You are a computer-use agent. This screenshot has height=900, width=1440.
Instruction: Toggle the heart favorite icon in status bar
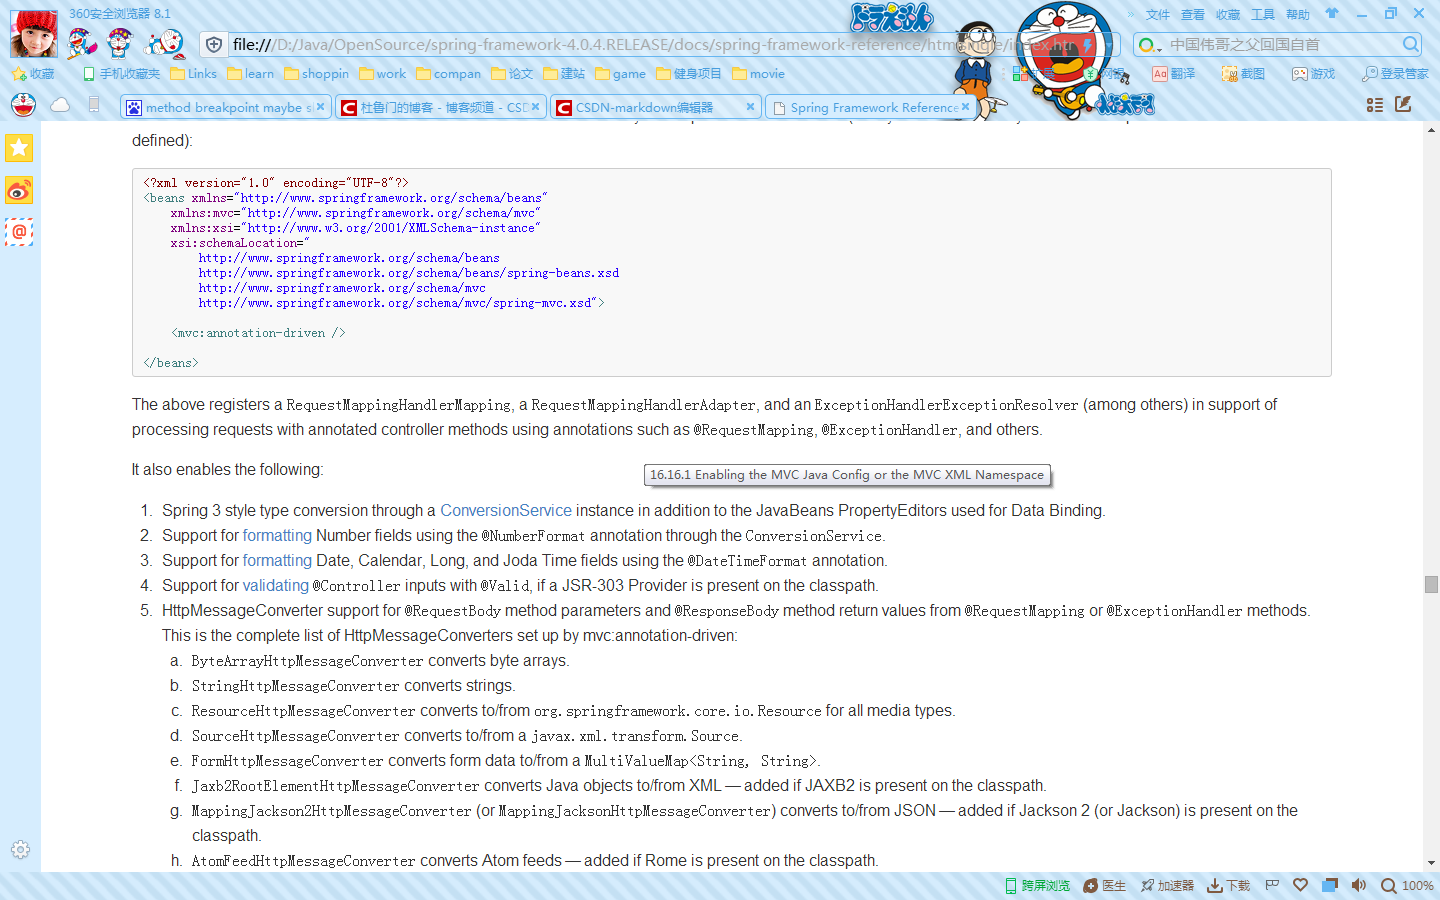(x=1300, y=885)
